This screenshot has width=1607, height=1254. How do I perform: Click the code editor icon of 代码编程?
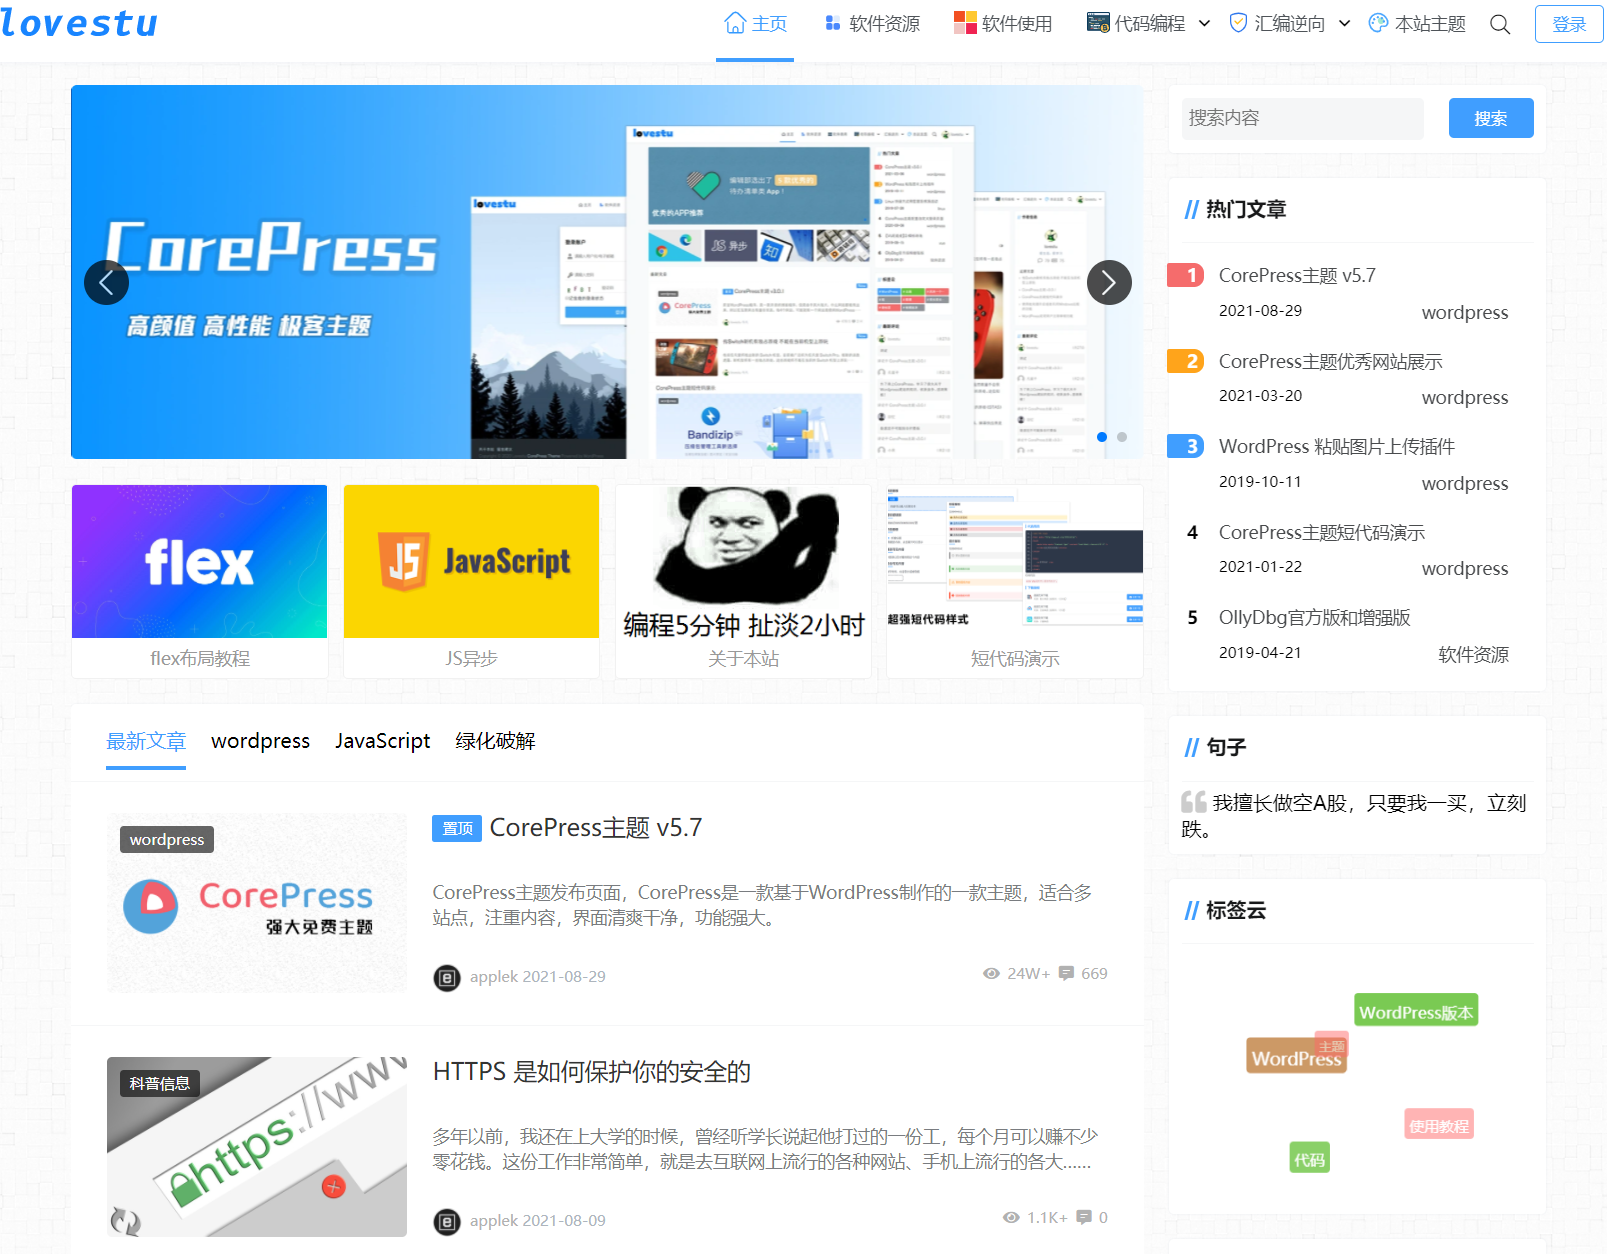(x=1098, y=23)
